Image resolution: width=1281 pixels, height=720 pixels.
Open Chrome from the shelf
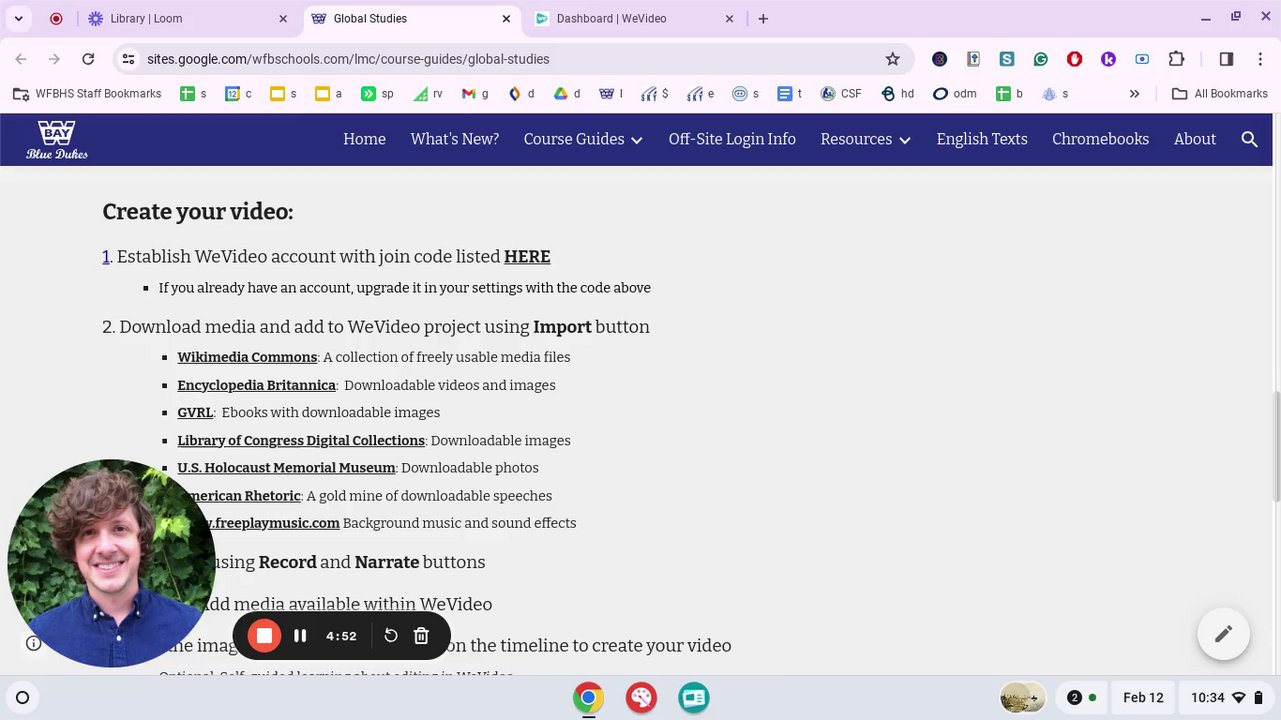[588, 698]
